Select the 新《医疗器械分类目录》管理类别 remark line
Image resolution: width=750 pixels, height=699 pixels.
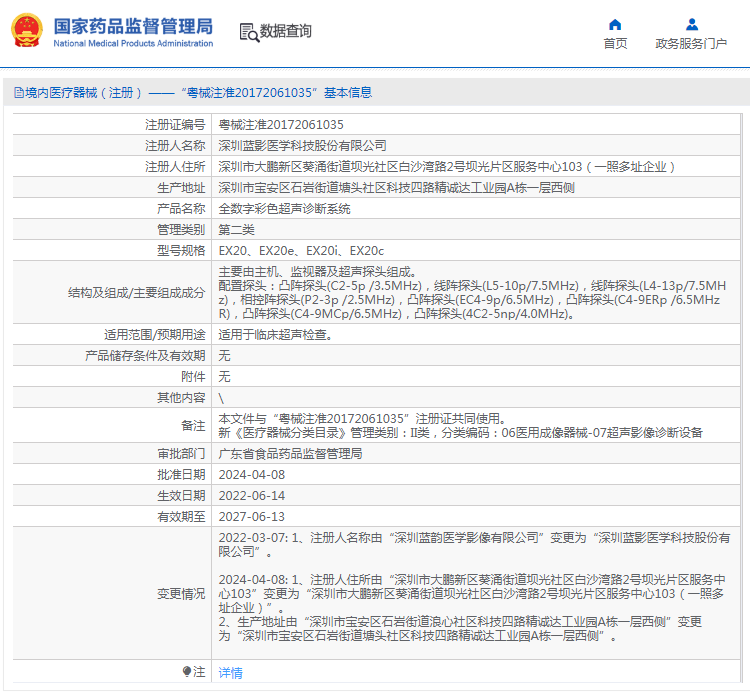pyautogui.click(x=460, y=433)
